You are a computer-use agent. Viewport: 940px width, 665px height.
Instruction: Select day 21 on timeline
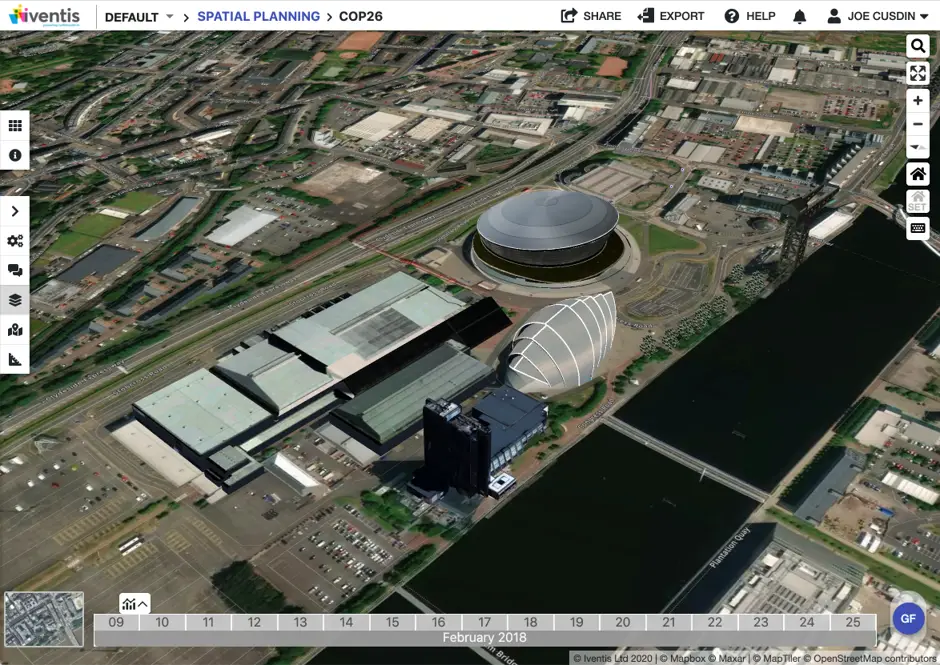point(668,622)
